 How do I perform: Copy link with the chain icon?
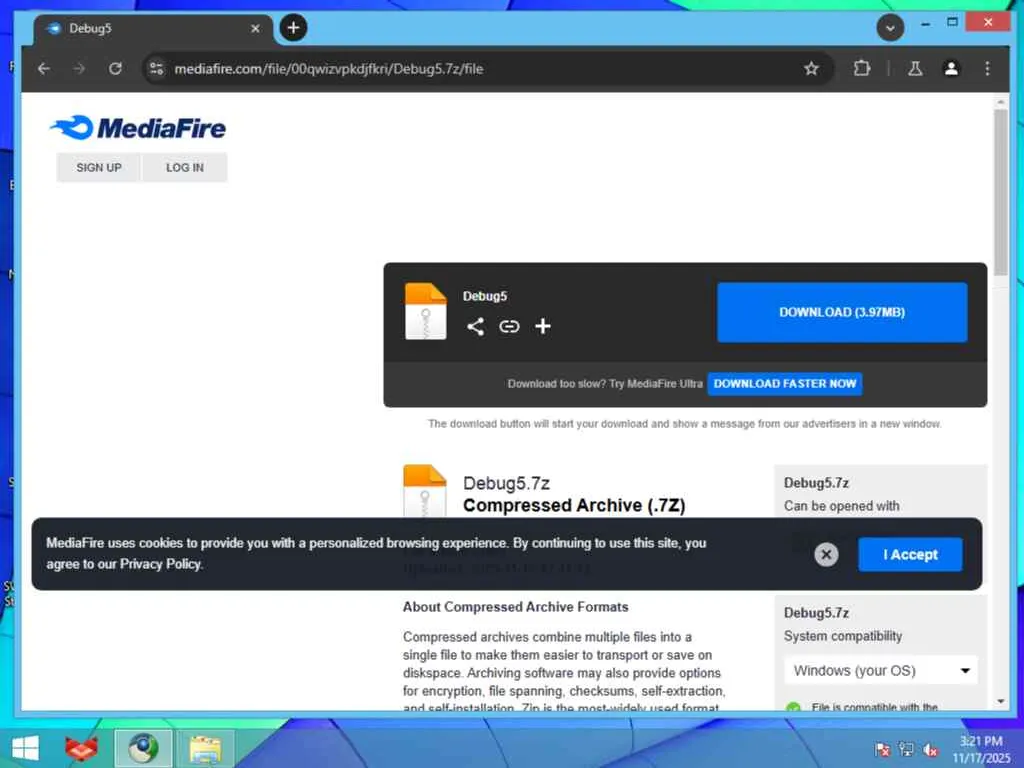click(x=509, y=327)
